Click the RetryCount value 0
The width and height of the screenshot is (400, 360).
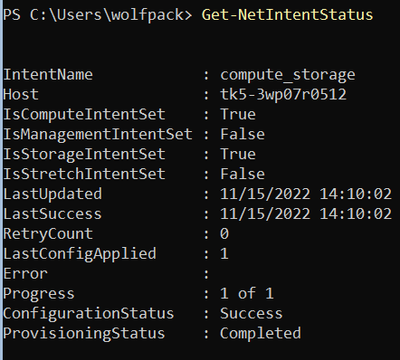[x=224, y=234]
